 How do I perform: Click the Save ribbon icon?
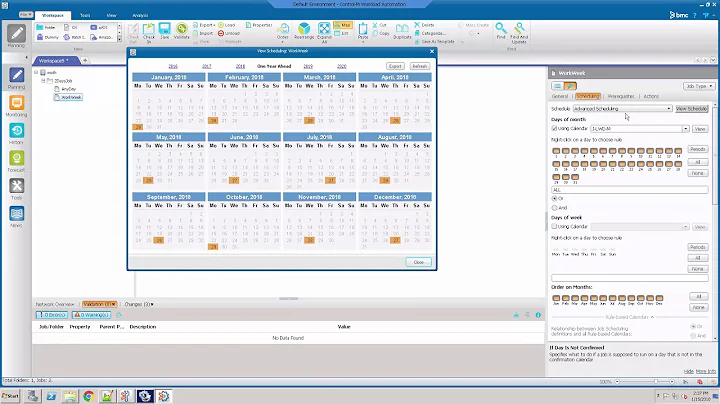pyautogui.click(x=164, y=28)
